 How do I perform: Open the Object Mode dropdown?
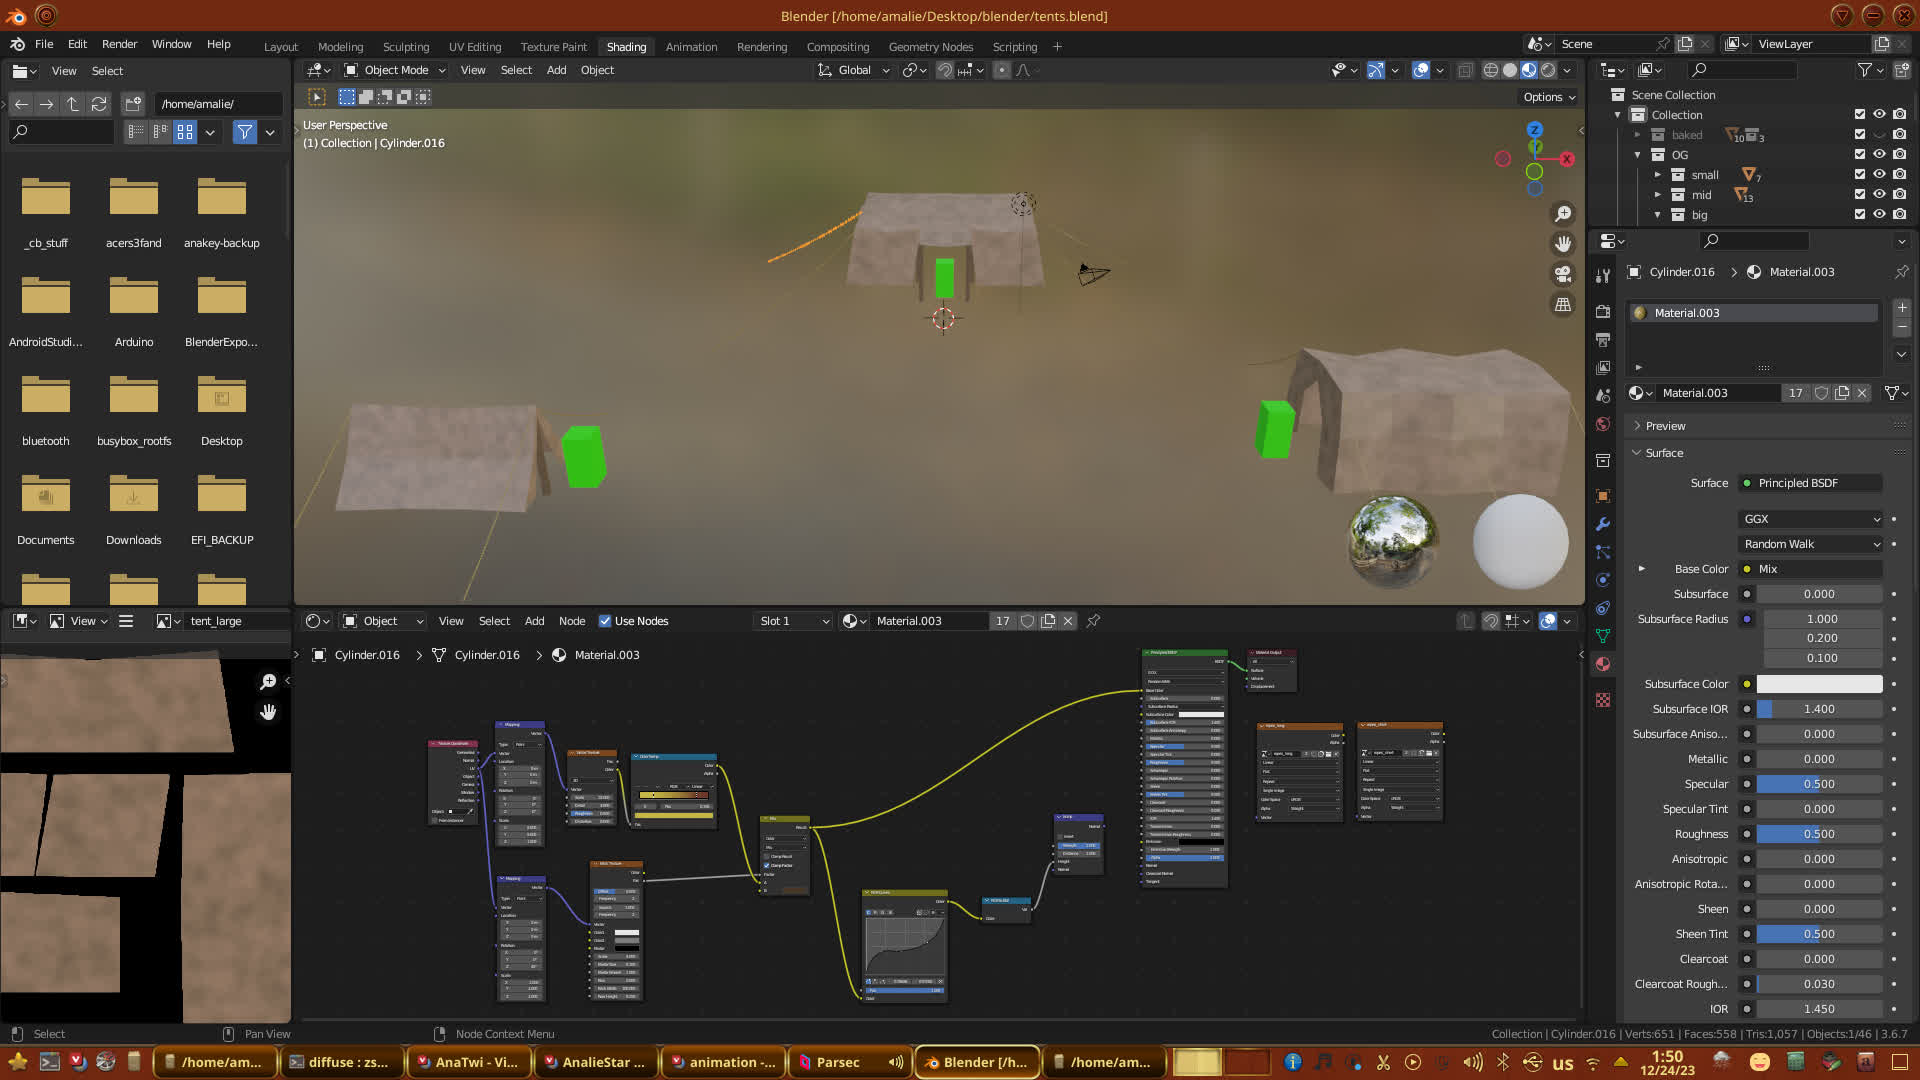pos(395,70)
